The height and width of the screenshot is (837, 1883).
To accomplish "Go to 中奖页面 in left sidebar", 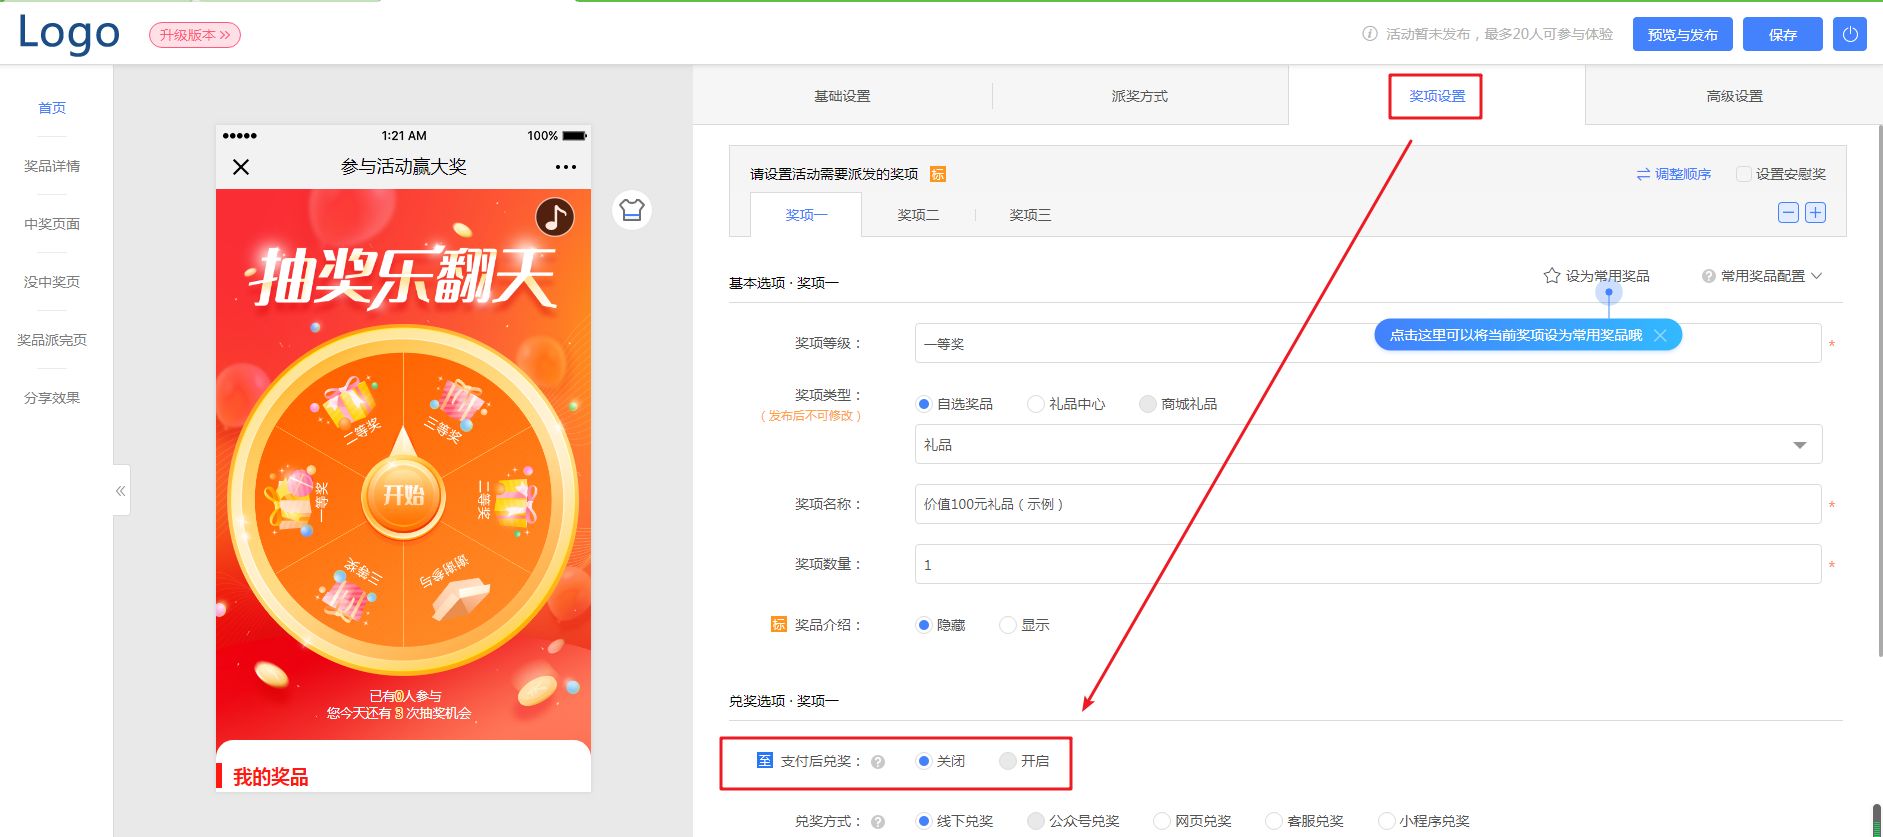I will [52, 224].
